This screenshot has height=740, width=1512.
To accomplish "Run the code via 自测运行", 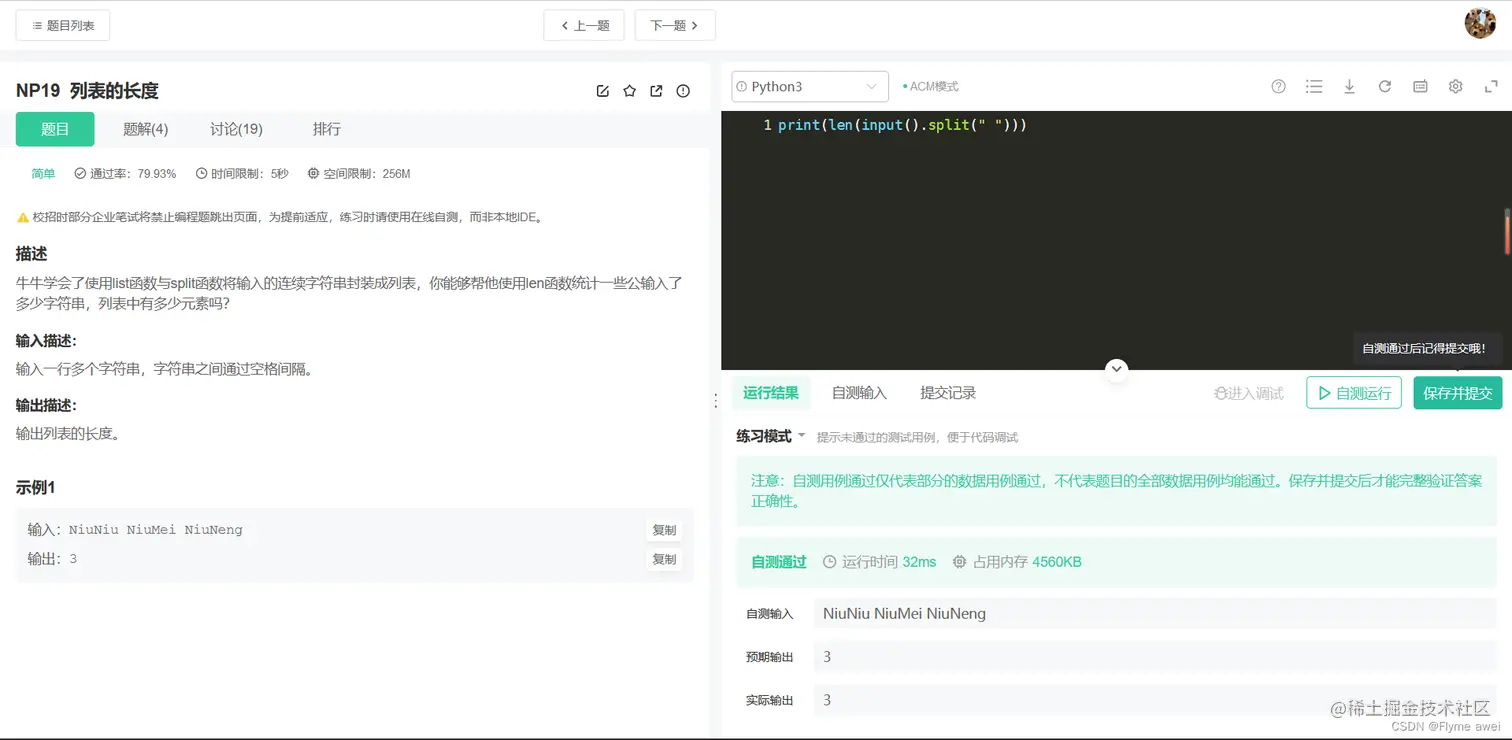I will 1353,393.
